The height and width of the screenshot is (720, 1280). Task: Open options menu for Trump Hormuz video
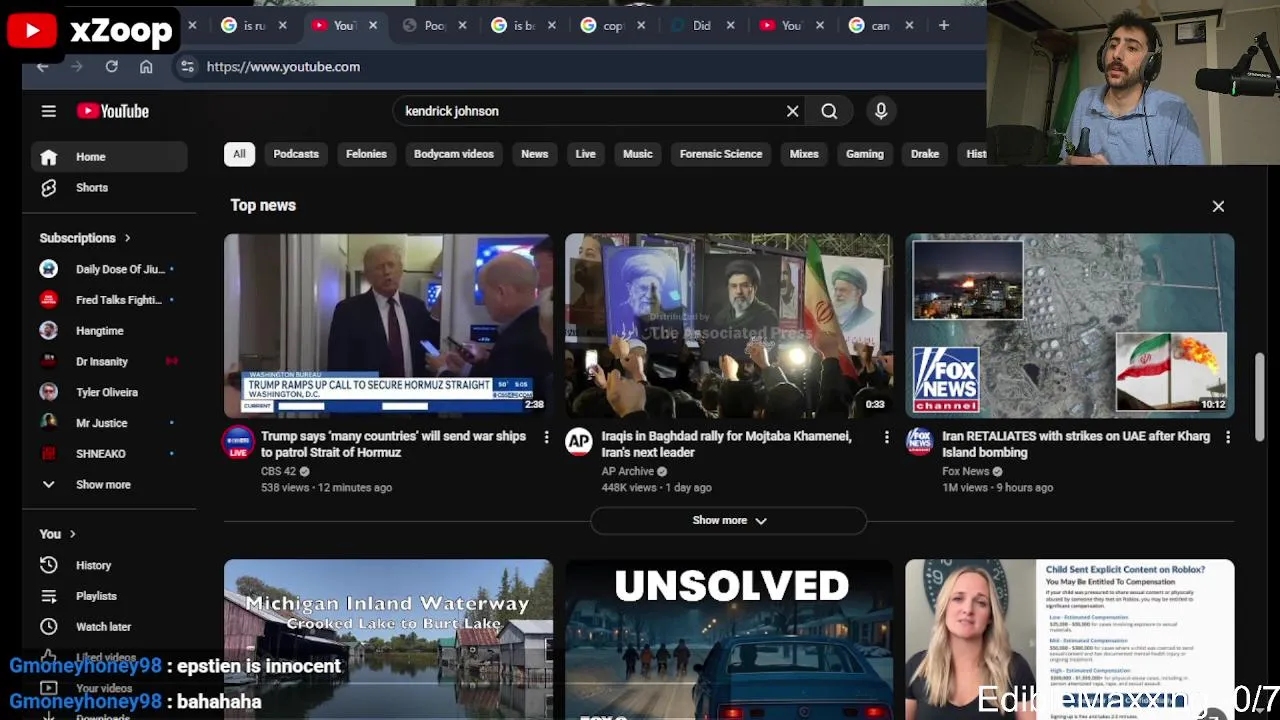click(546, 437)
